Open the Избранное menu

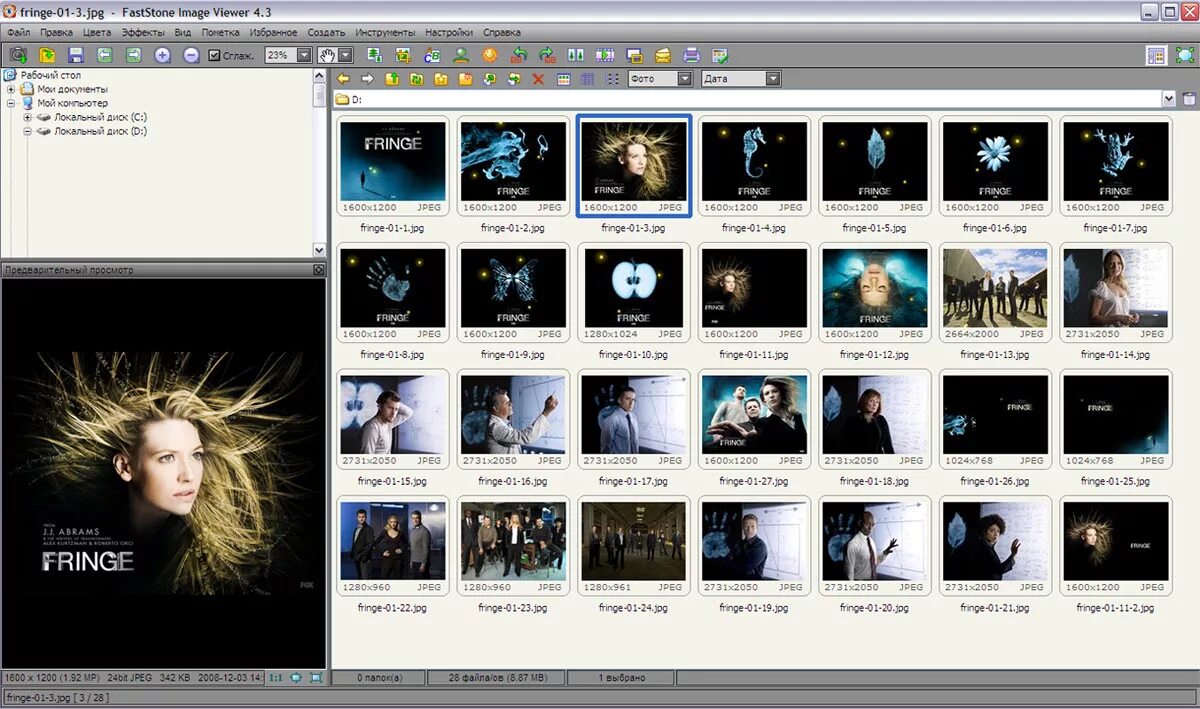click(273, 33)
